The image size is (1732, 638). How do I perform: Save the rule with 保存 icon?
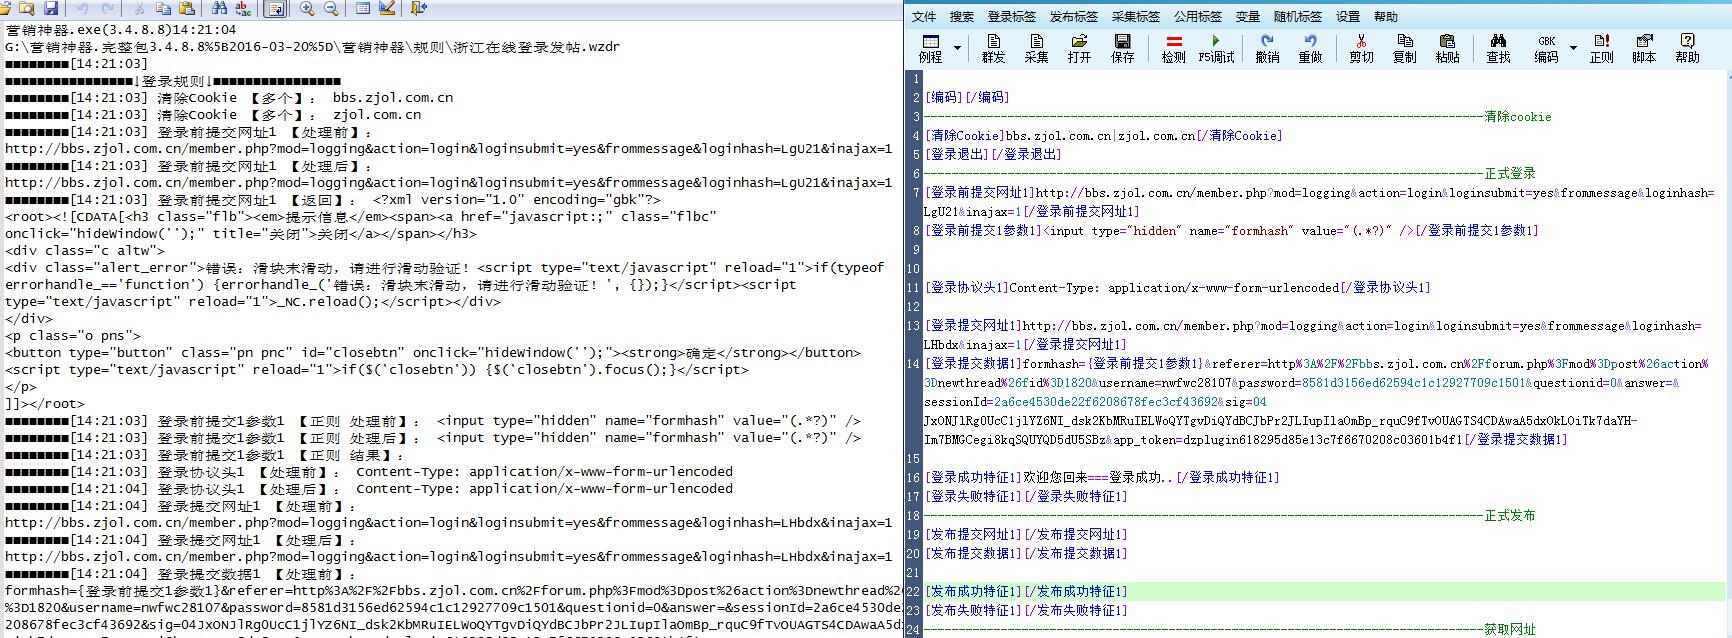point(1122,47)
